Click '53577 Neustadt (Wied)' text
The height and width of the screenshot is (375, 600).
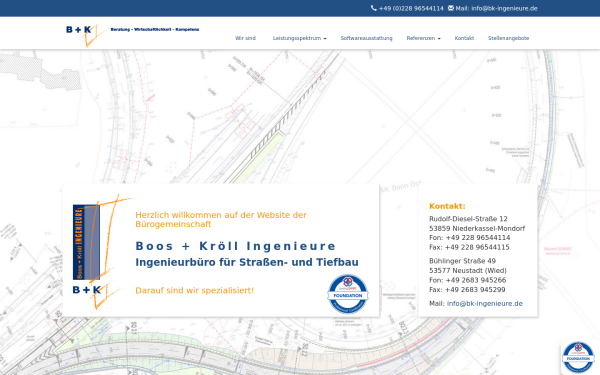(468, 271)
